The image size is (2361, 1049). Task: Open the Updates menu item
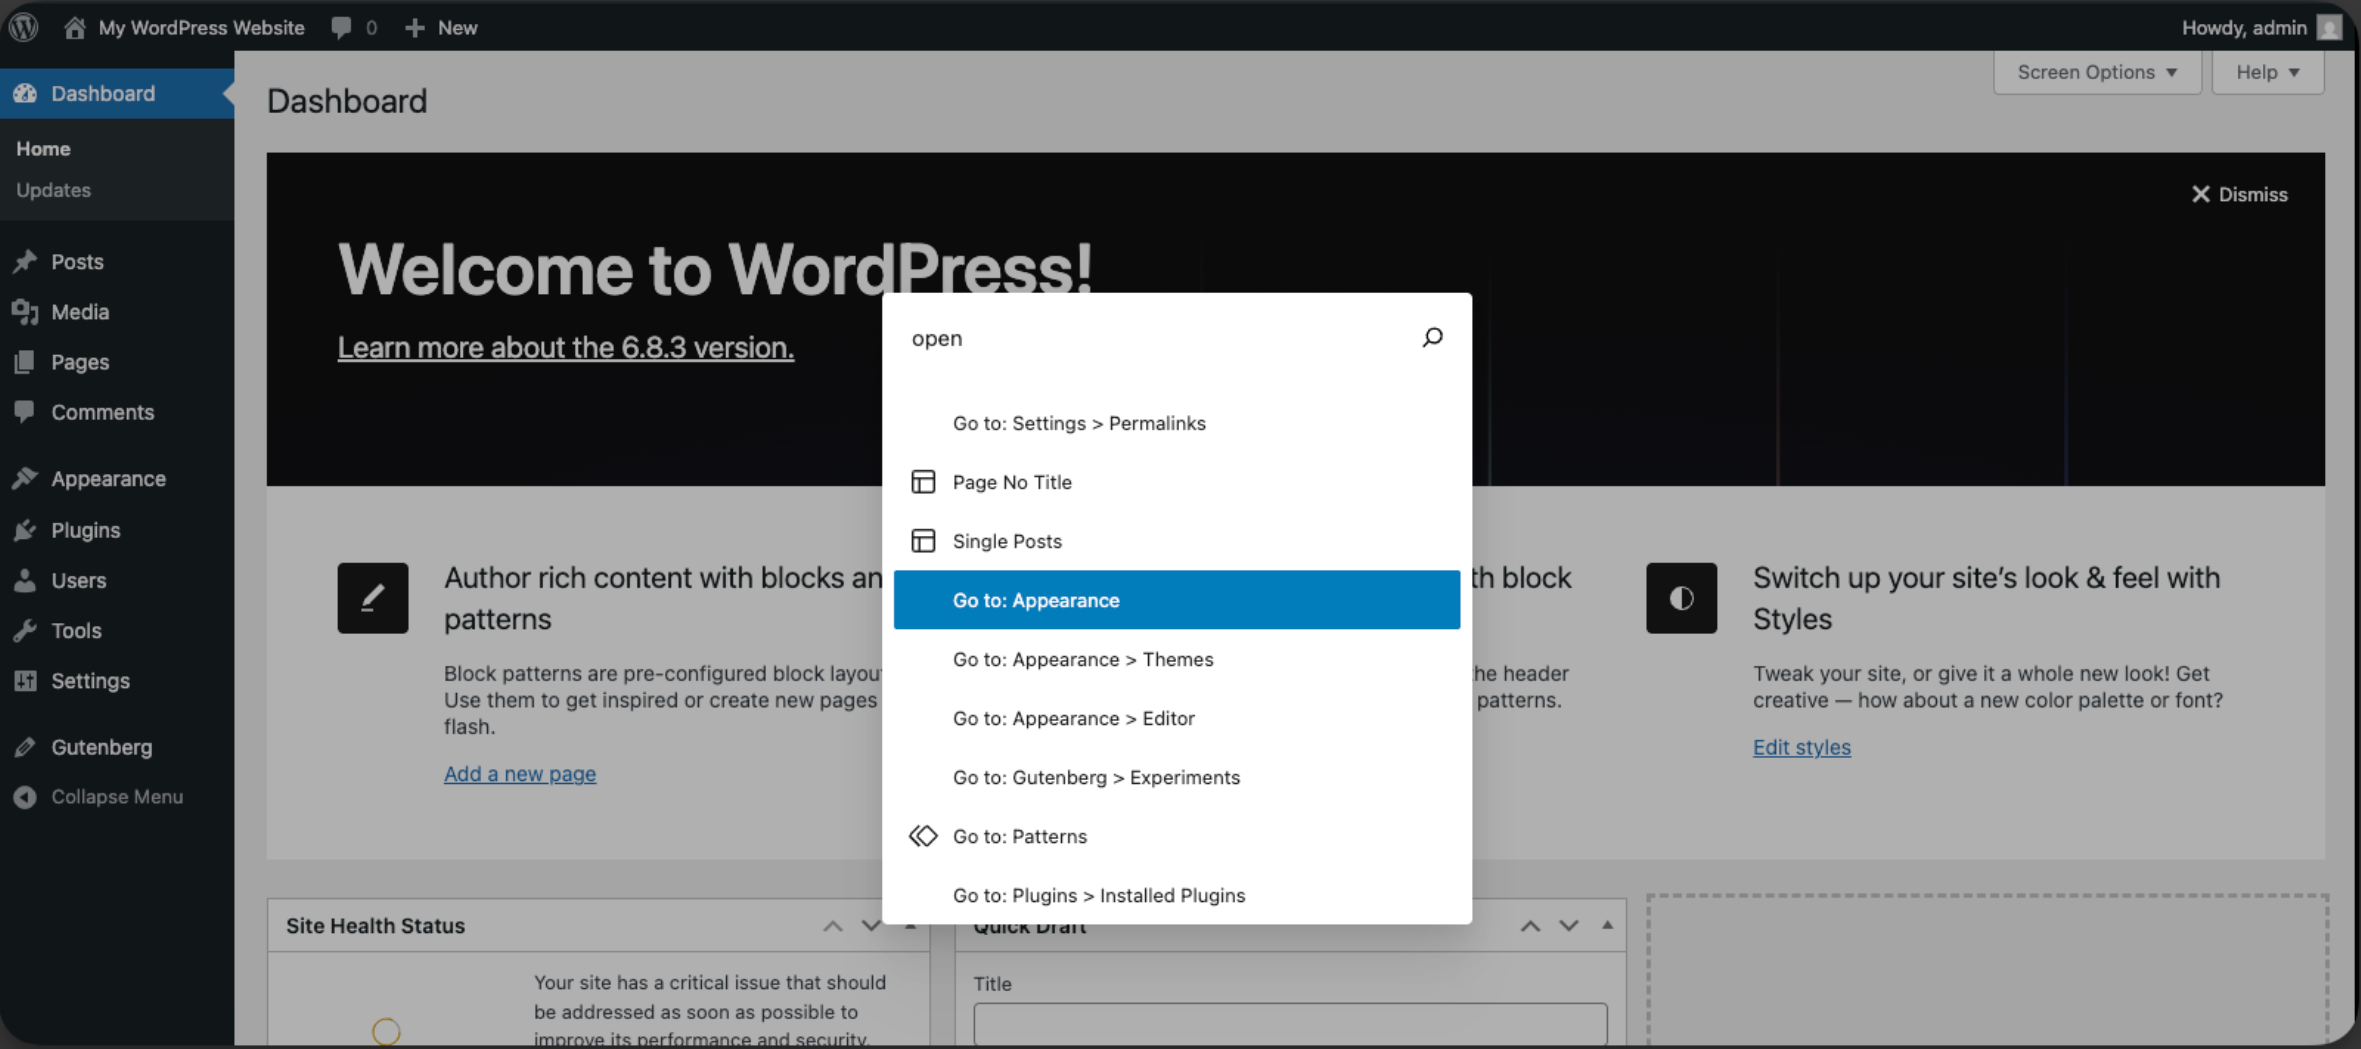[x=53, y=190]
